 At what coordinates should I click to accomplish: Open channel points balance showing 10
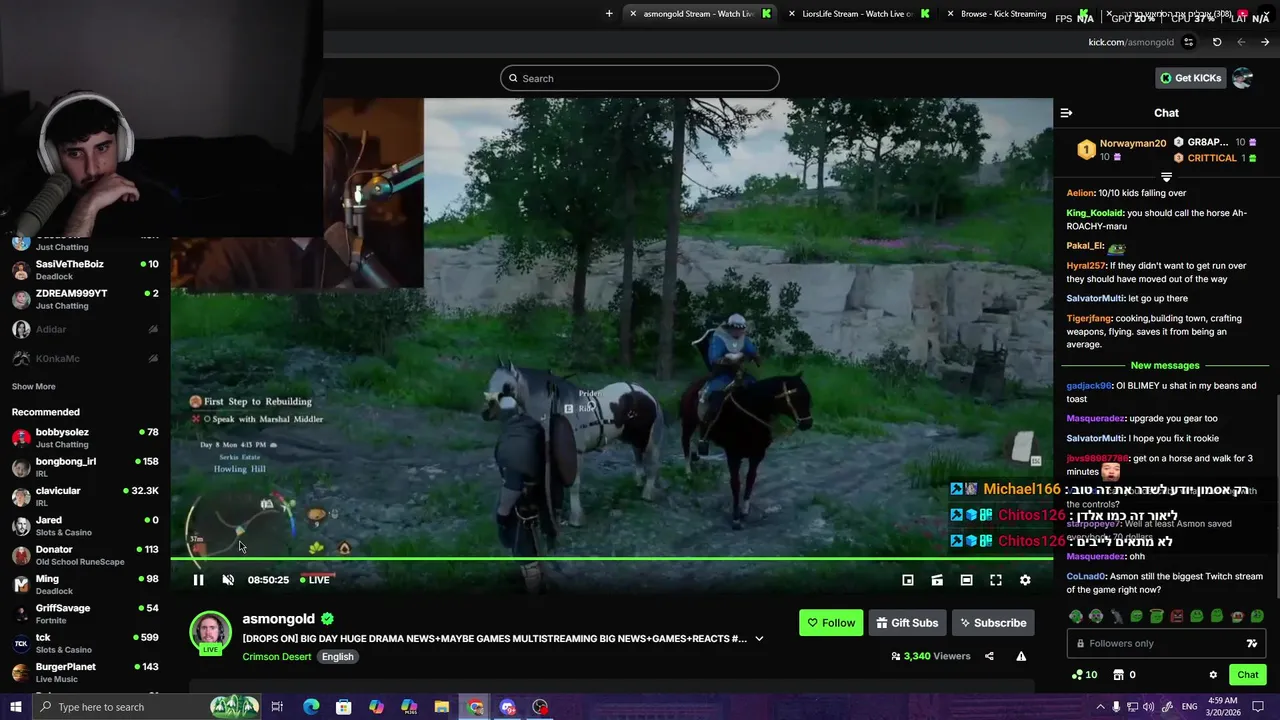1084,675
